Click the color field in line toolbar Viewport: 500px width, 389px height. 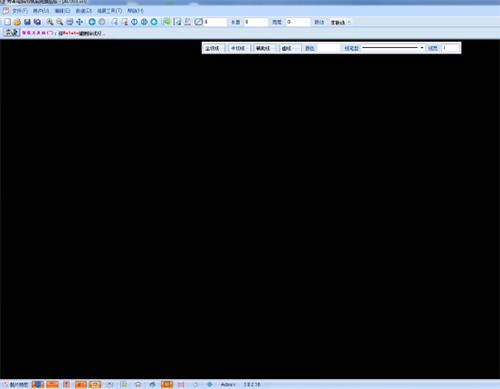(x=328, y=48)
